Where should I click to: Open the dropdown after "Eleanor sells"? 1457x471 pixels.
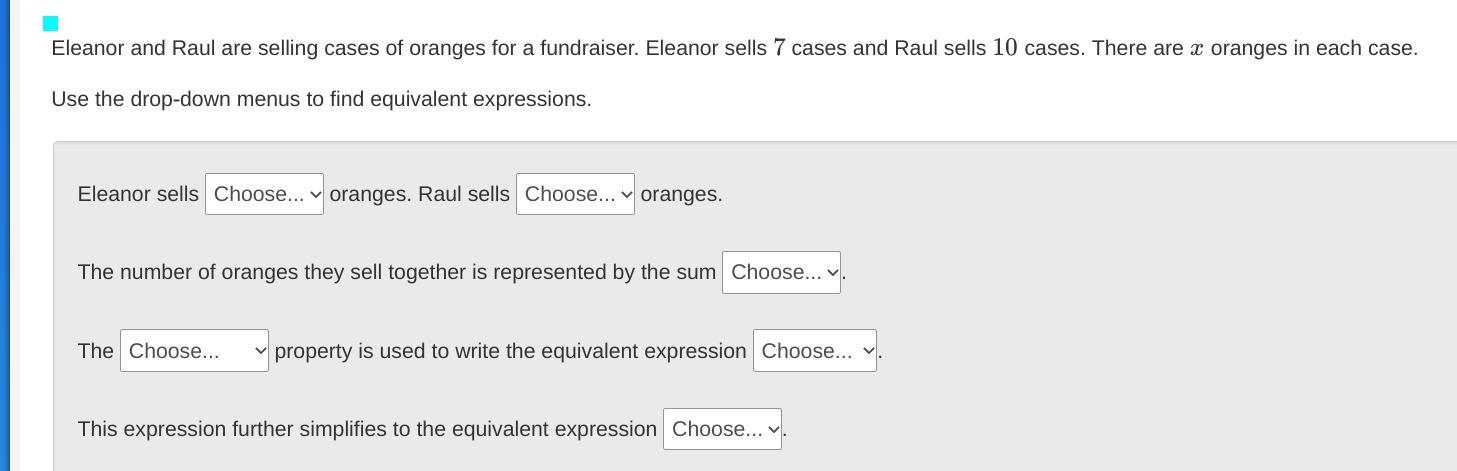pyautogui.click(x=264, y=194)
